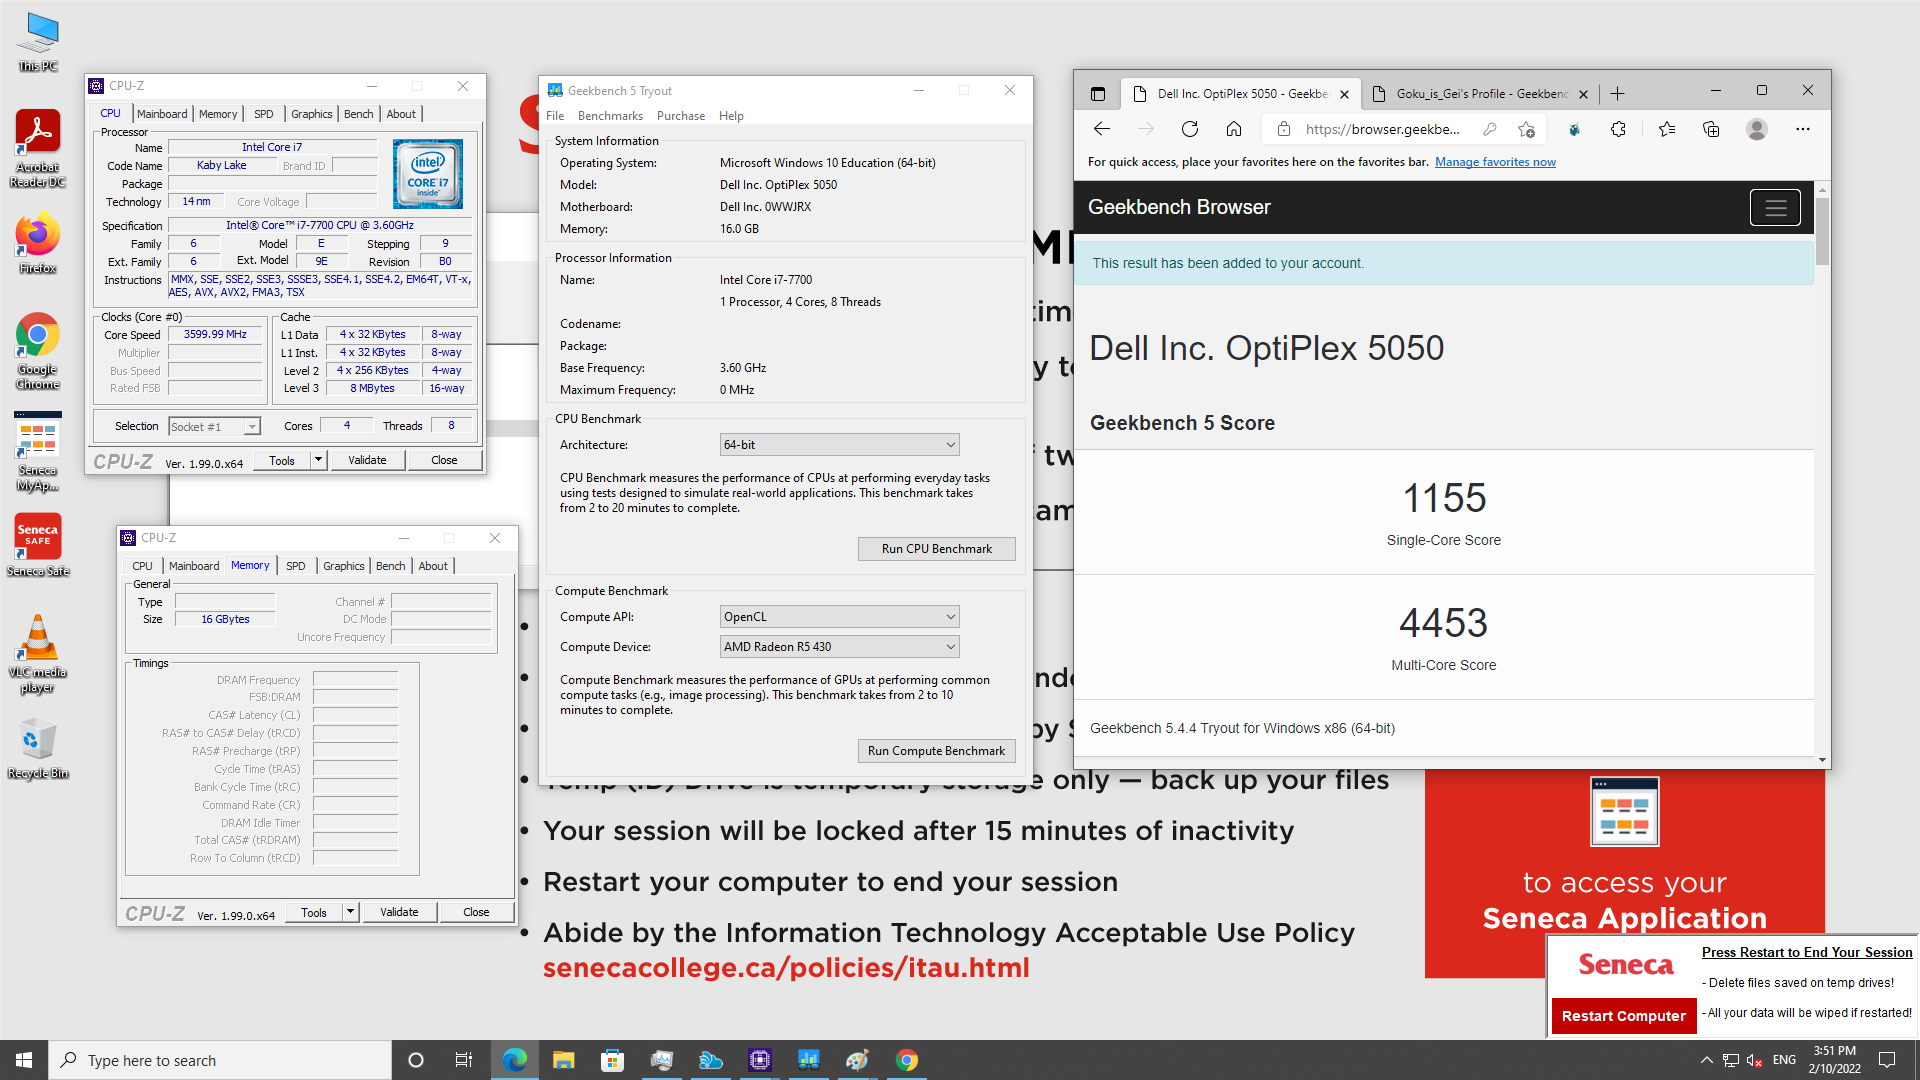Image resolution: width=1920 pixels, height=1080 pixels.
Task: Open Acrobat Reader DC desktop icon
Action: [38, 149]
